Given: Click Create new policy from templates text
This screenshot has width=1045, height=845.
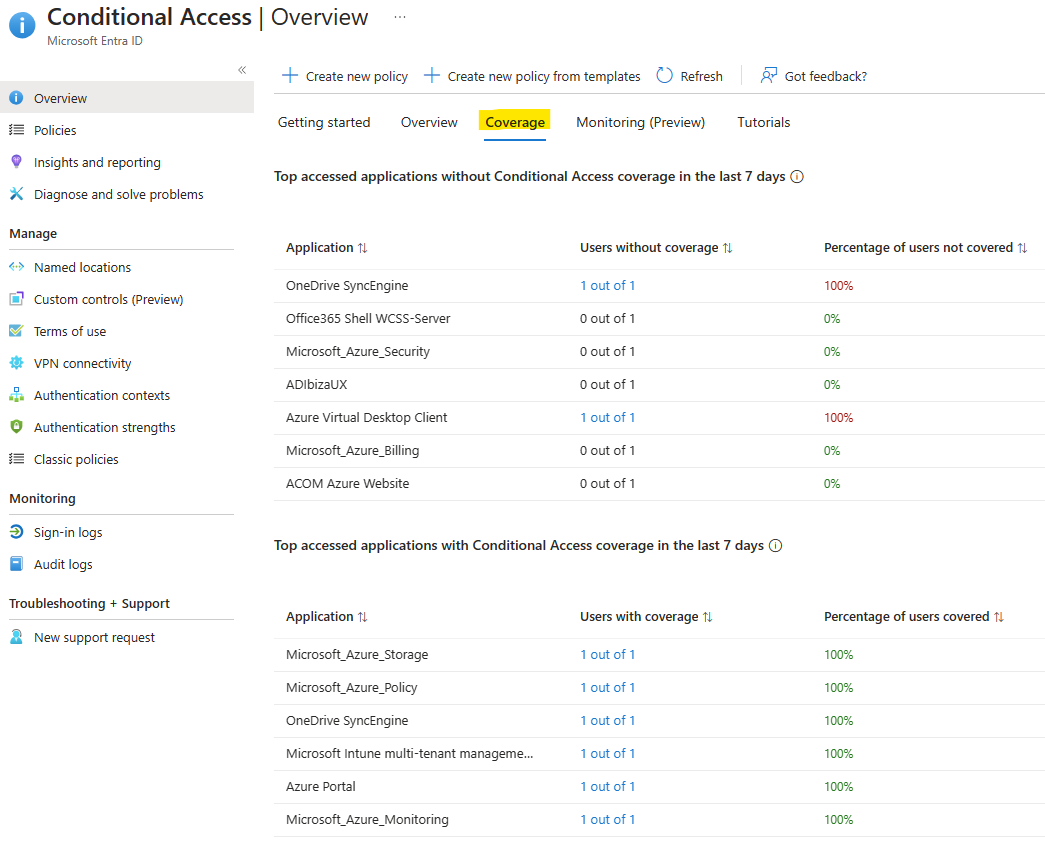Looking at the screenshot, I should (544, 77).
